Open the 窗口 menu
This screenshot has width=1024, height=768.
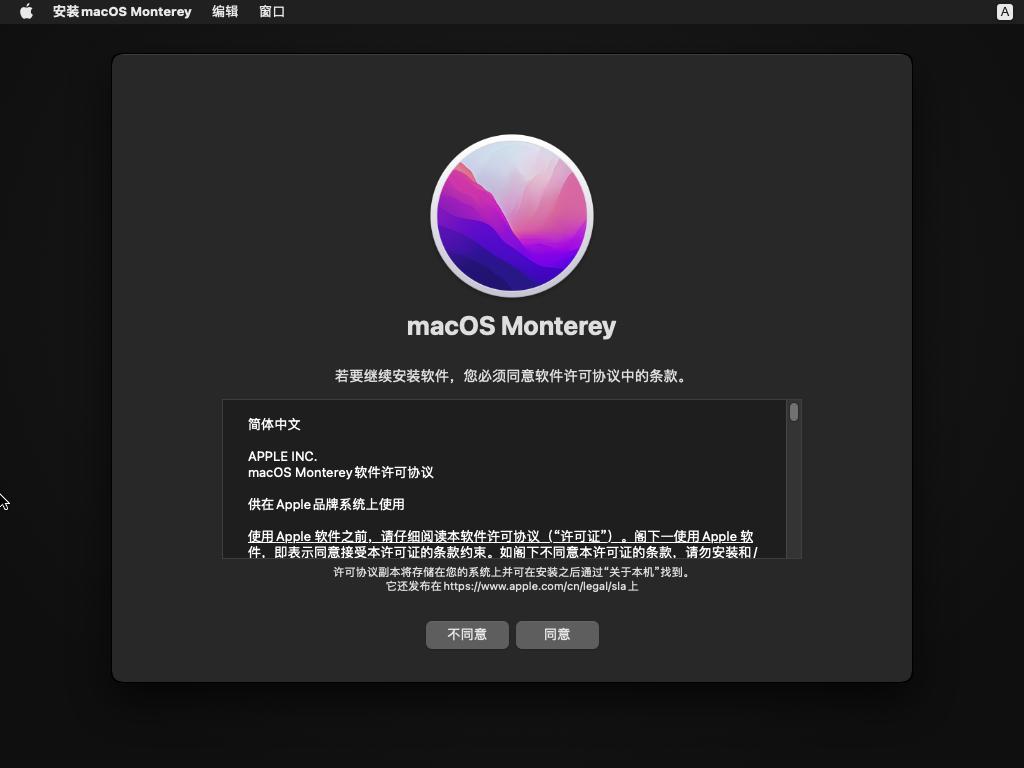(272, 11)
